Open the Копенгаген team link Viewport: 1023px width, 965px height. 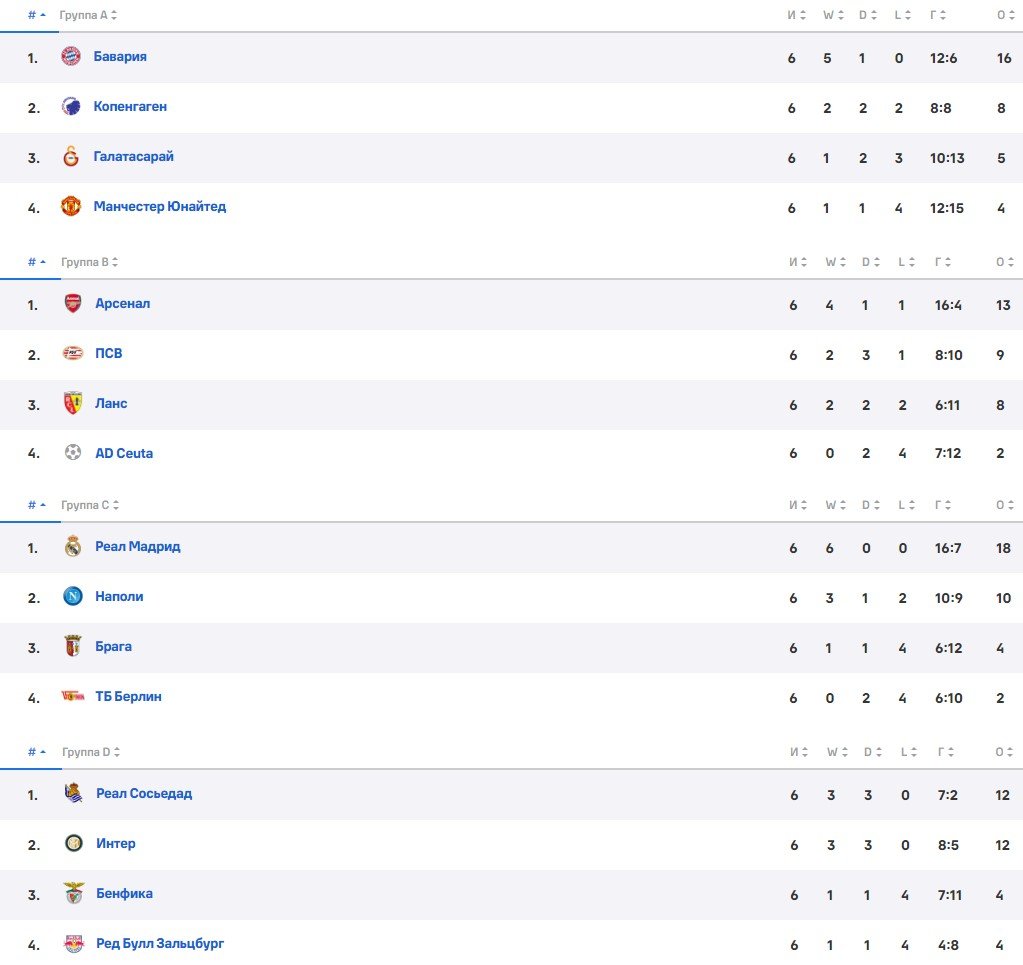(130, 107)
